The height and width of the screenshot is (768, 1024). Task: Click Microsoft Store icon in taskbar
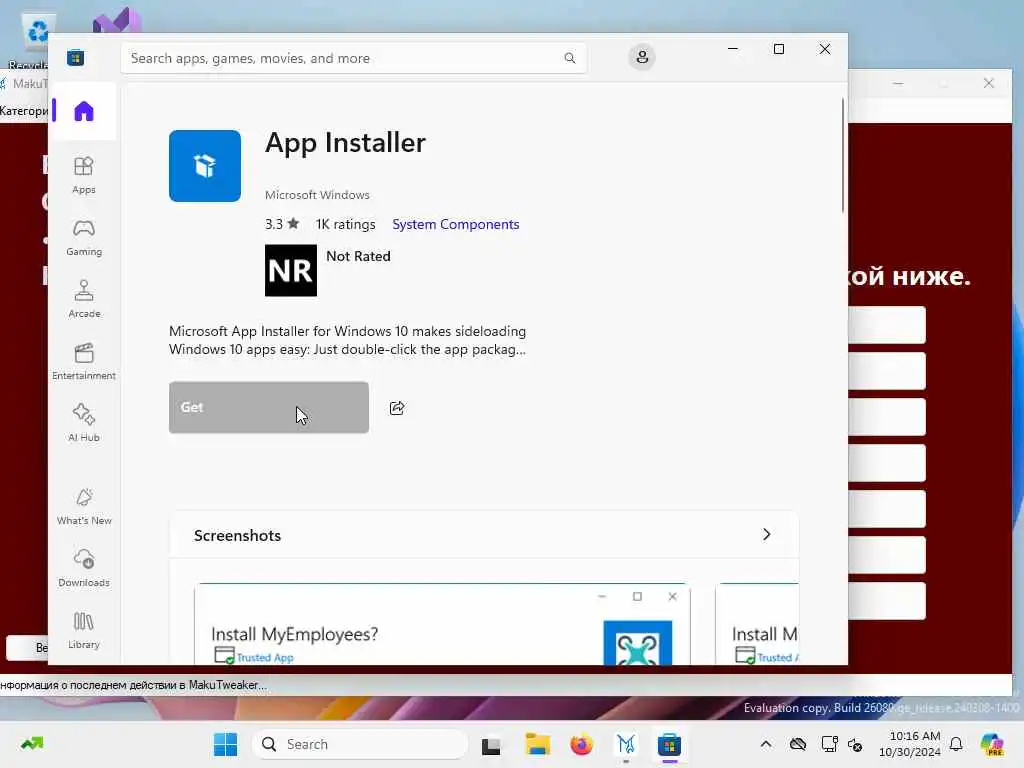click(x=669, y=744)
